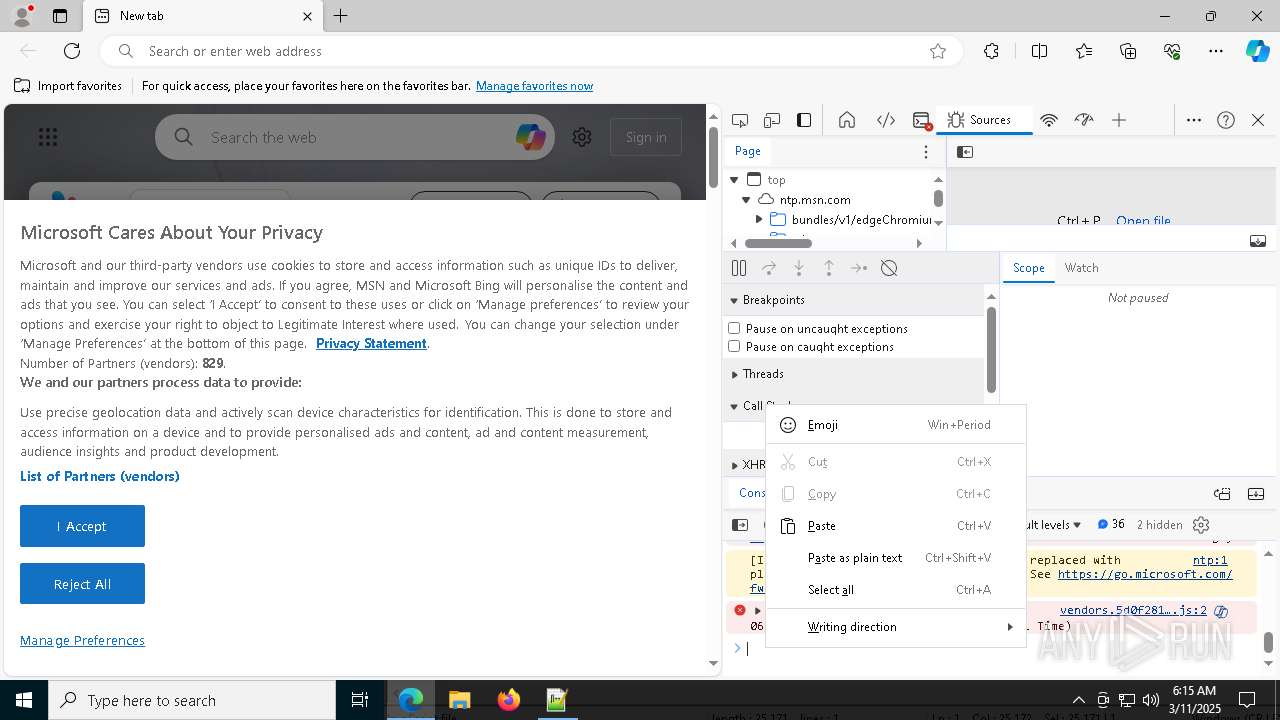Toggle device emulation icon in DevTools
Viewport: 1280px width, 720px height.
tap(772, 120)
